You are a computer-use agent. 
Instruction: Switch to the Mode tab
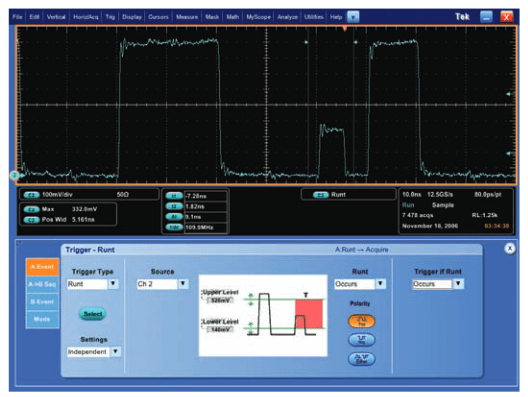click(42, 319)
